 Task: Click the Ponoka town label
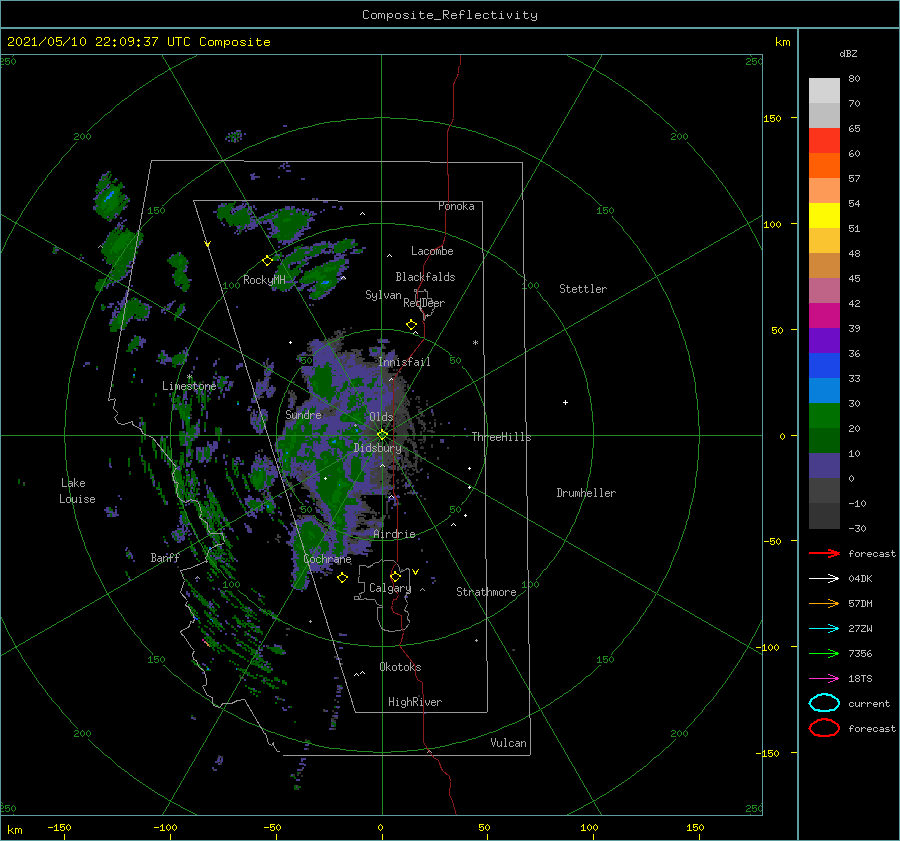[x=456, y=206]
